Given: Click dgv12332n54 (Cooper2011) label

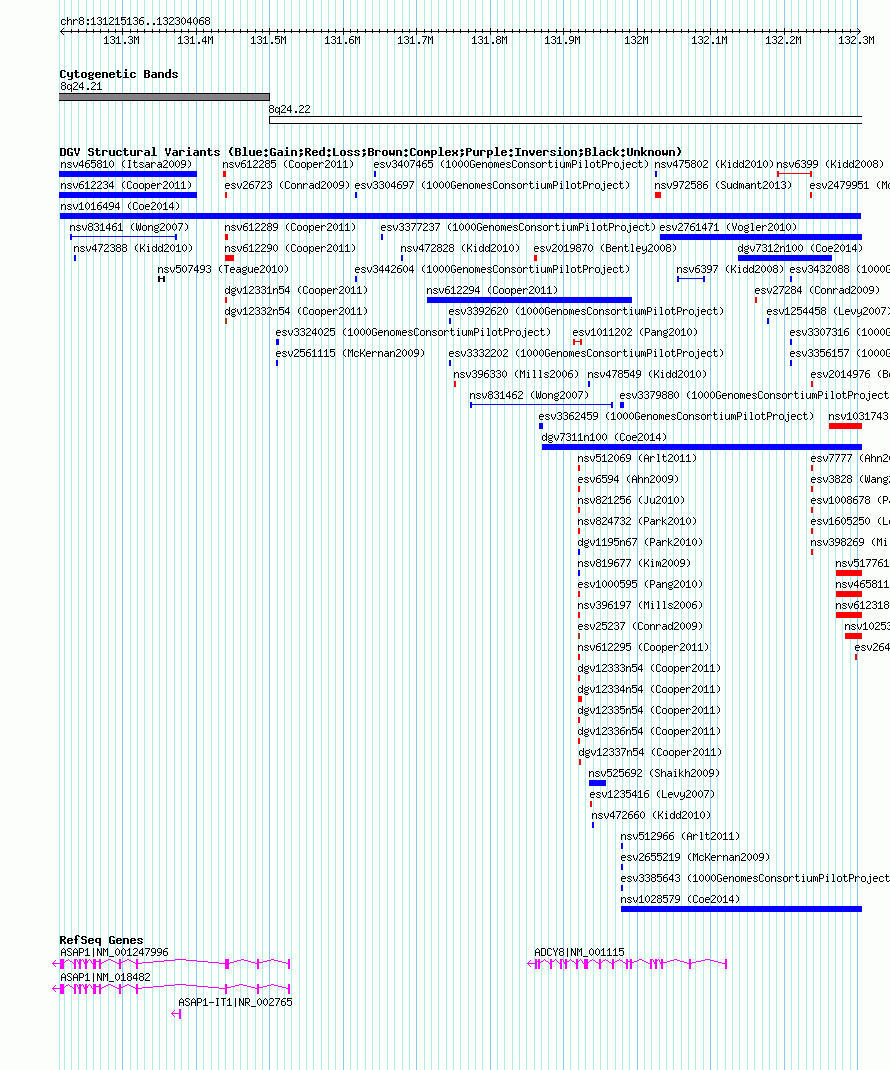Looking at the screenshot, I should (296, 312).
